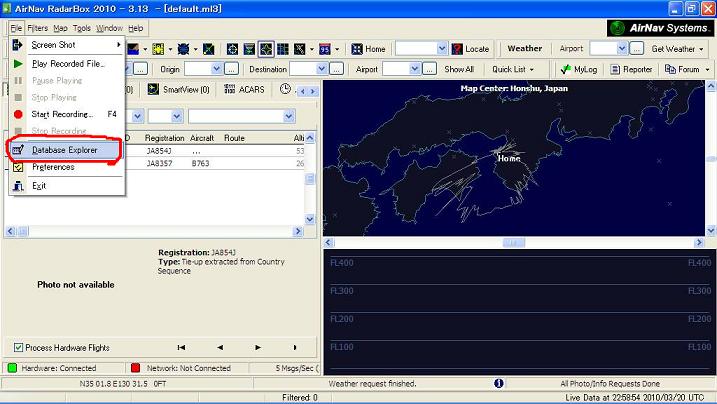The width and height of the screenshot is (717, 404).
Task: Click the green Hardware Connected indicator
Action: [12, 368]
